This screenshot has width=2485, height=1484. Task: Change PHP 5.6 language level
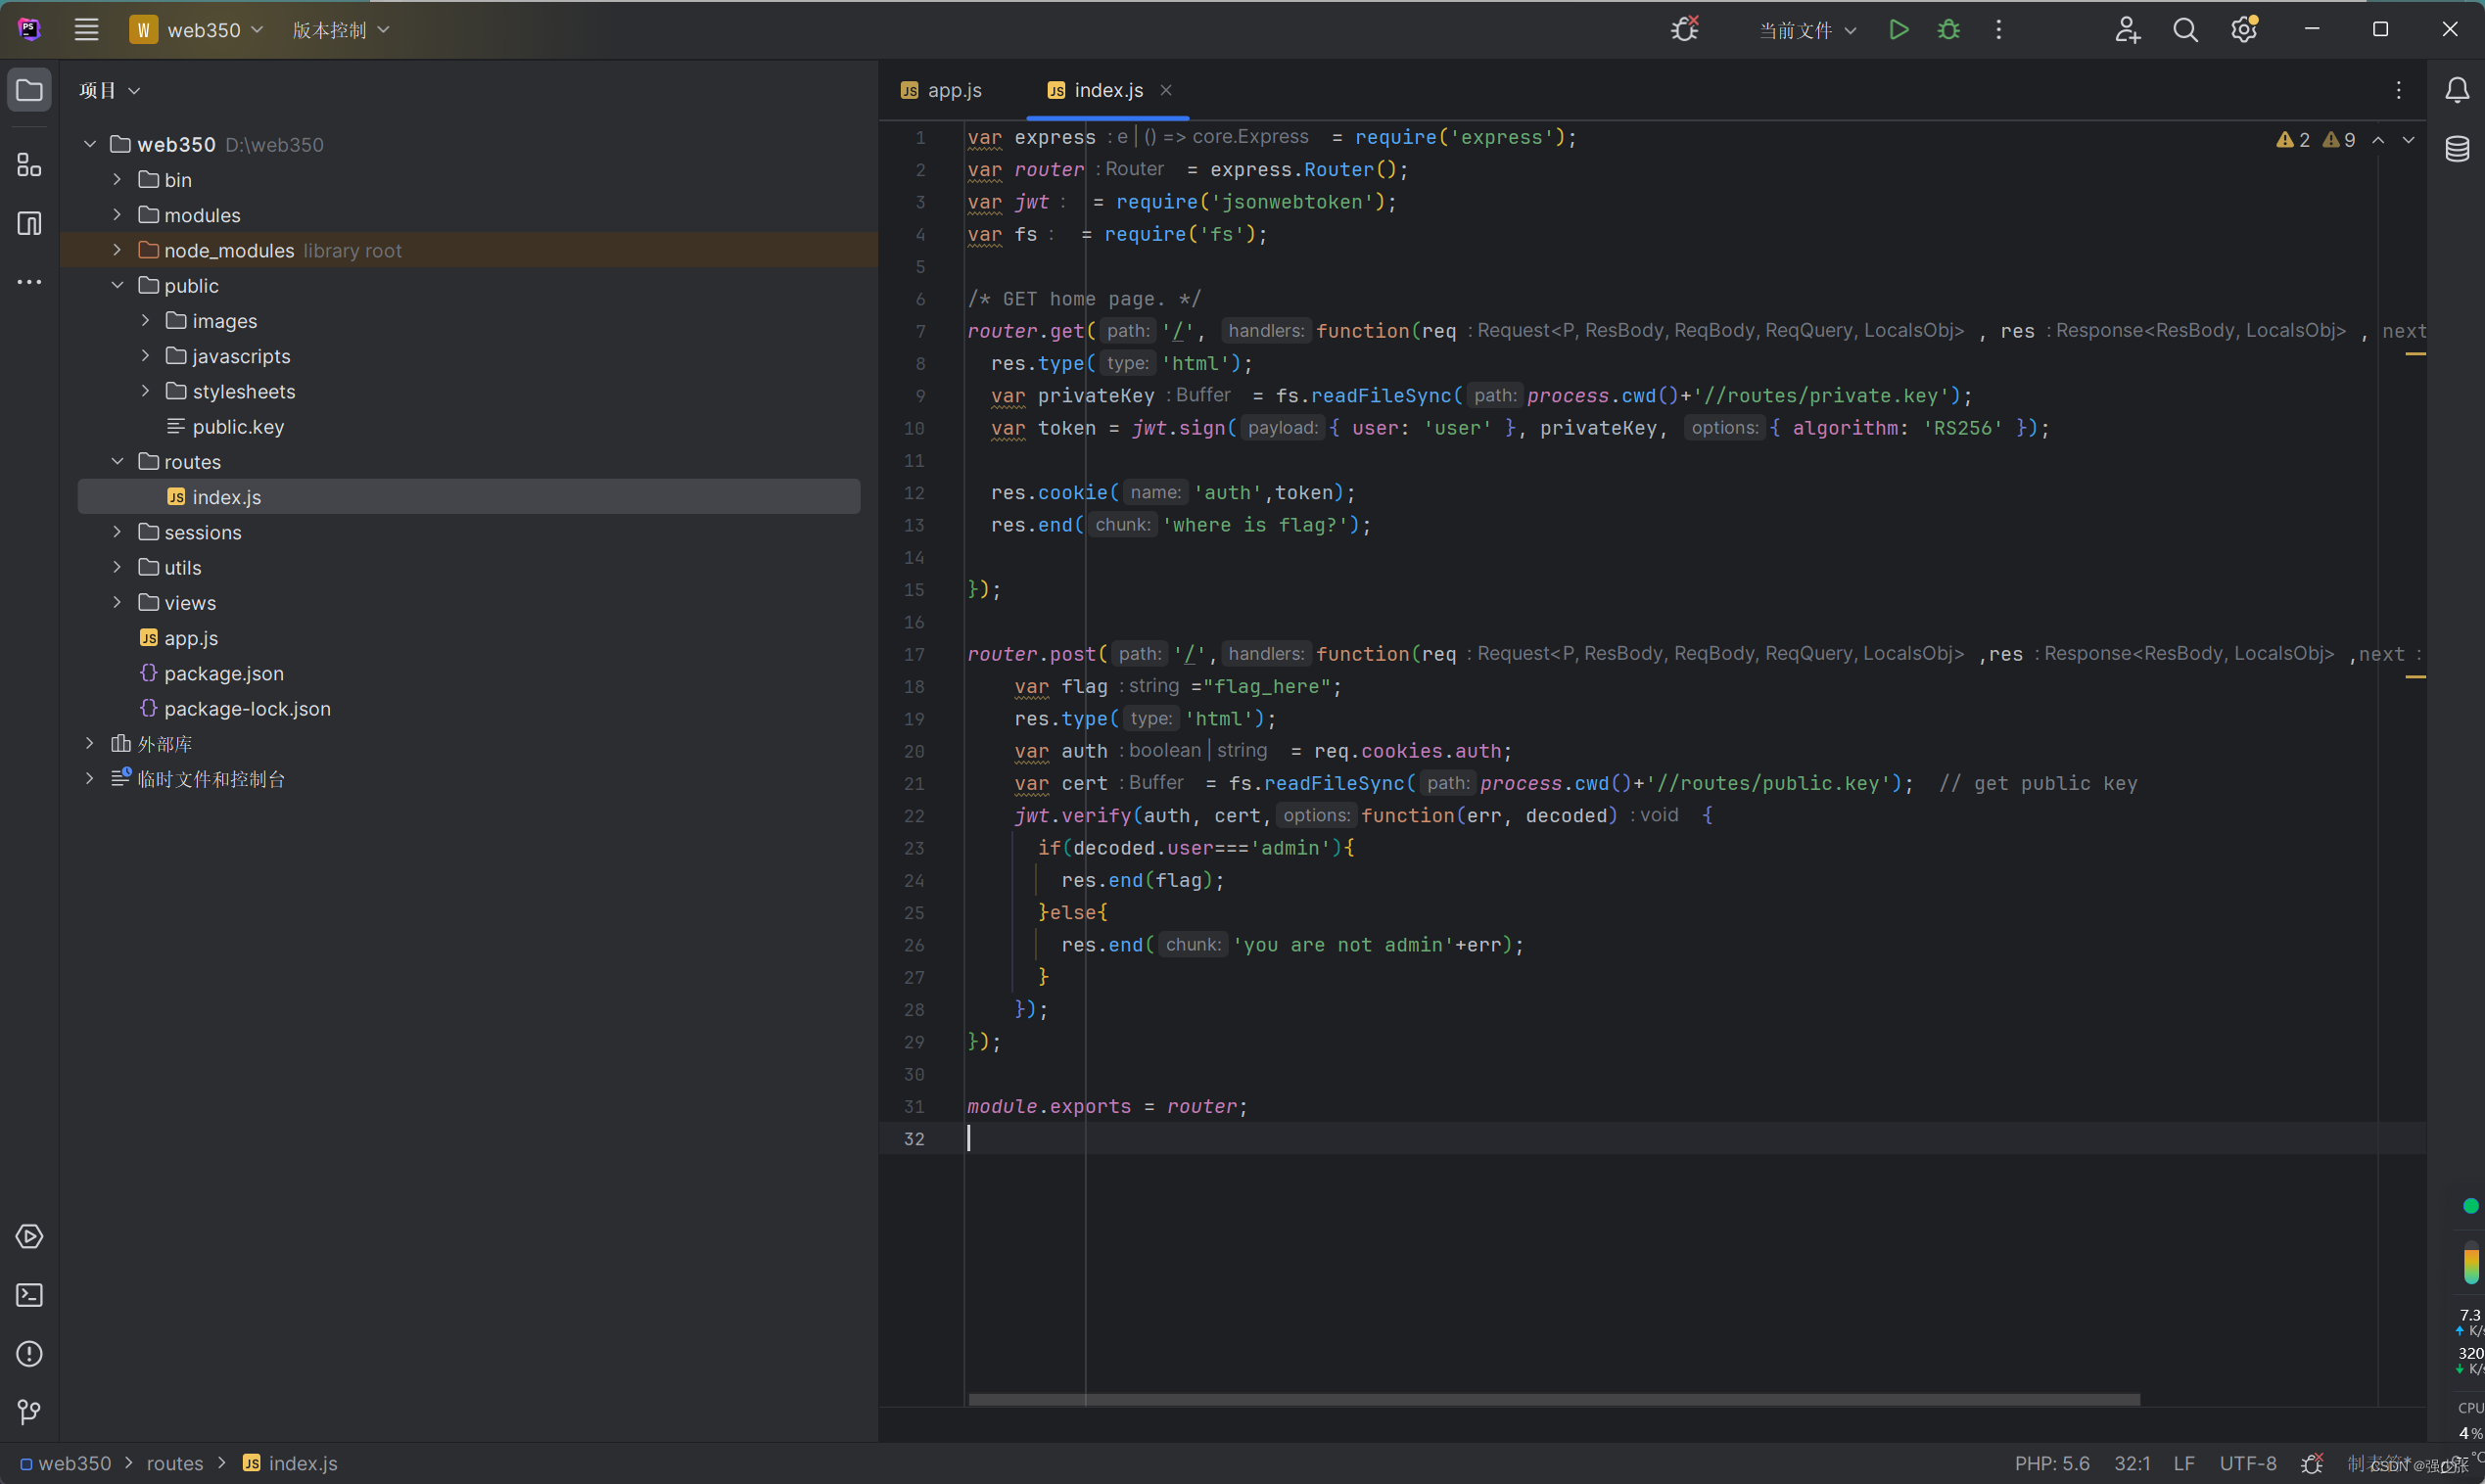point(2052,1463)
